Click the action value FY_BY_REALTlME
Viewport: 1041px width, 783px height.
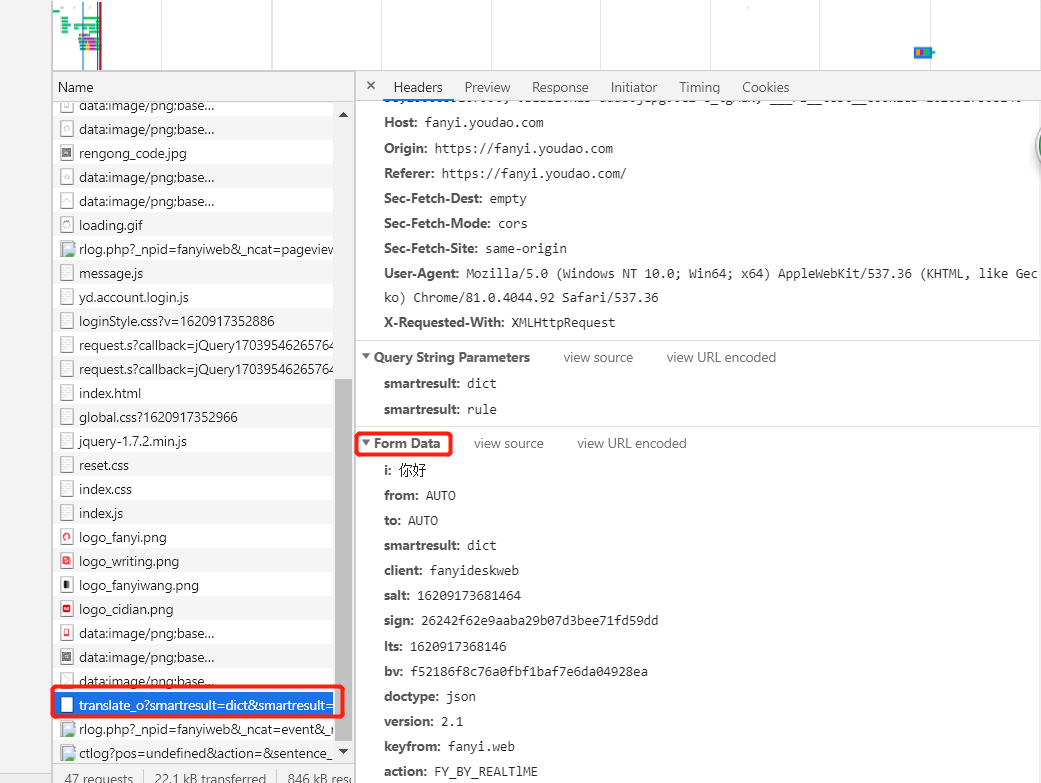486,772
